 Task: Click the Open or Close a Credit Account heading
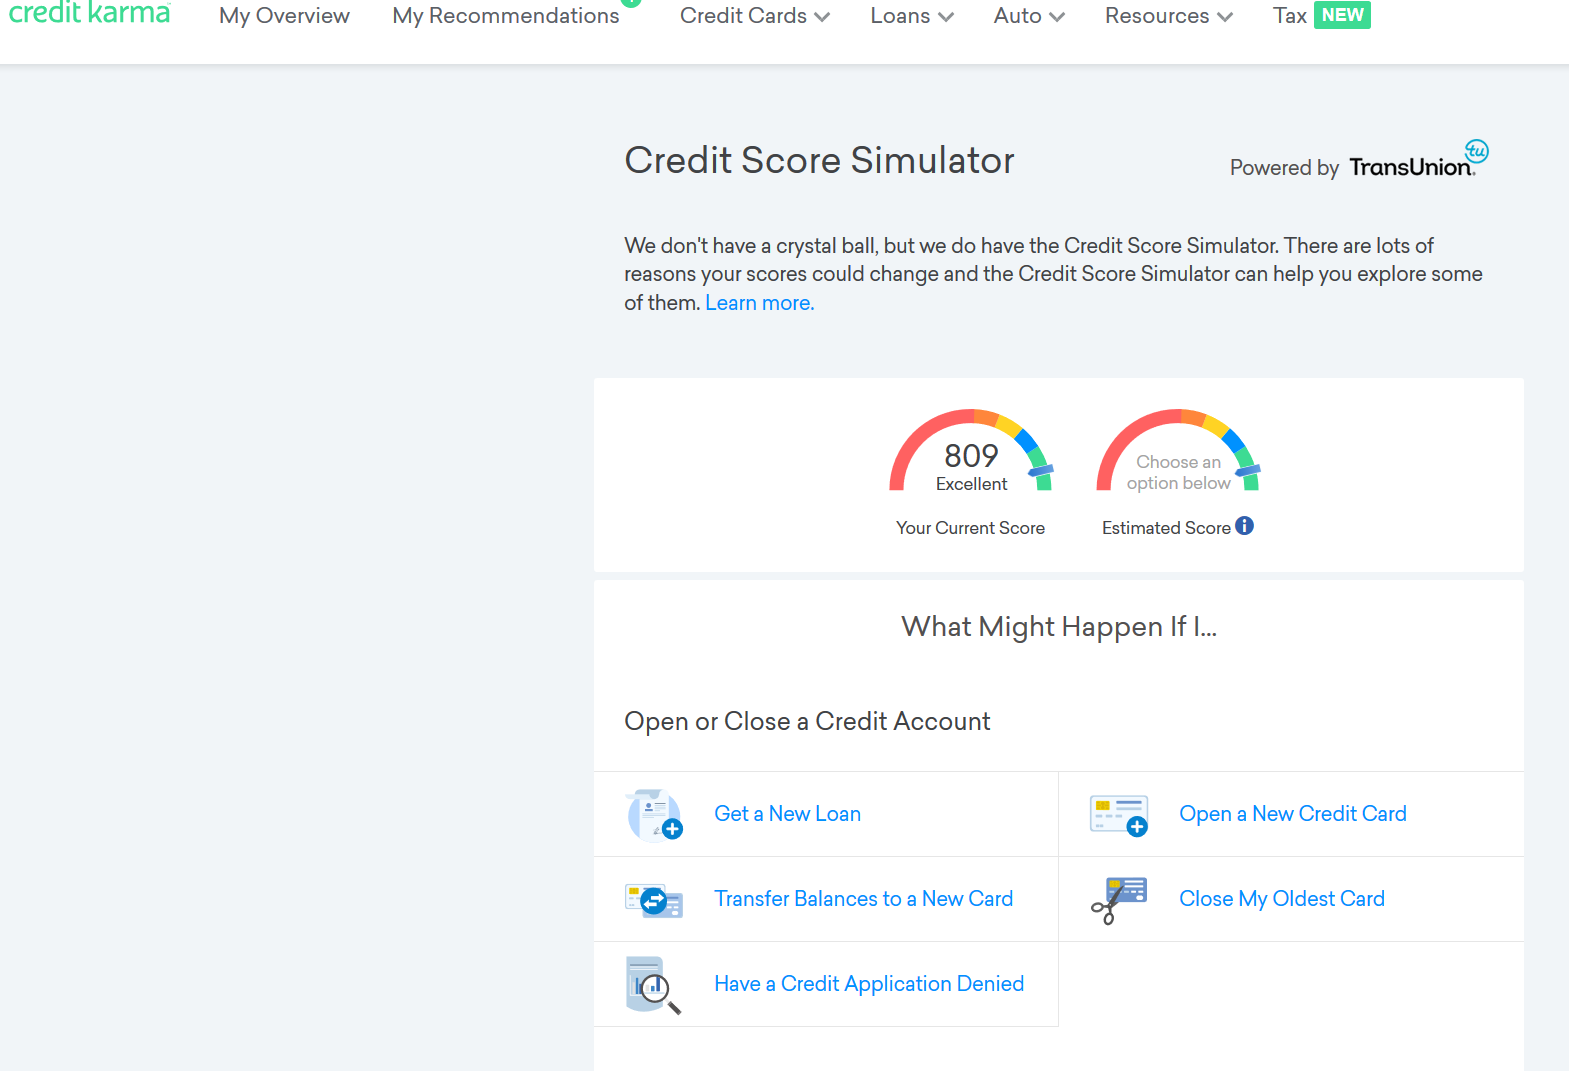pyautogui.click(x=807, y=721)
